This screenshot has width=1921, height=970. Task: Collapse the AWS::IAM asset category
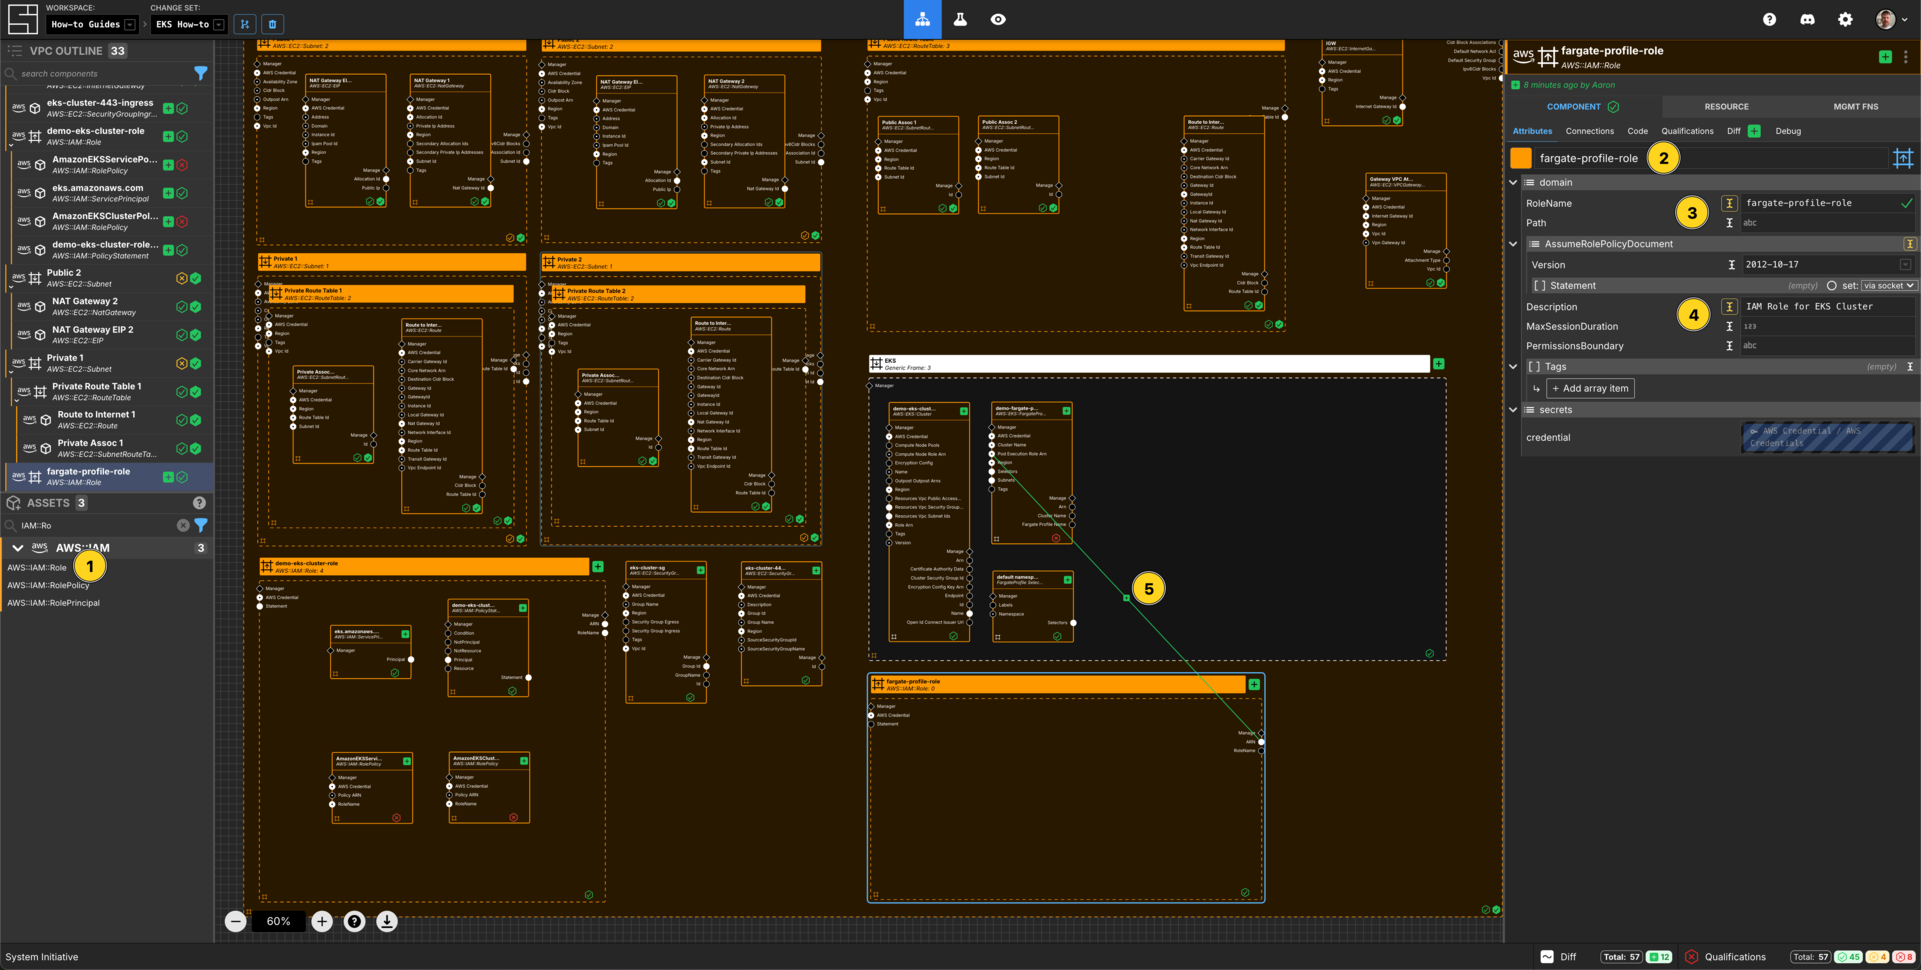click(17, 548)
